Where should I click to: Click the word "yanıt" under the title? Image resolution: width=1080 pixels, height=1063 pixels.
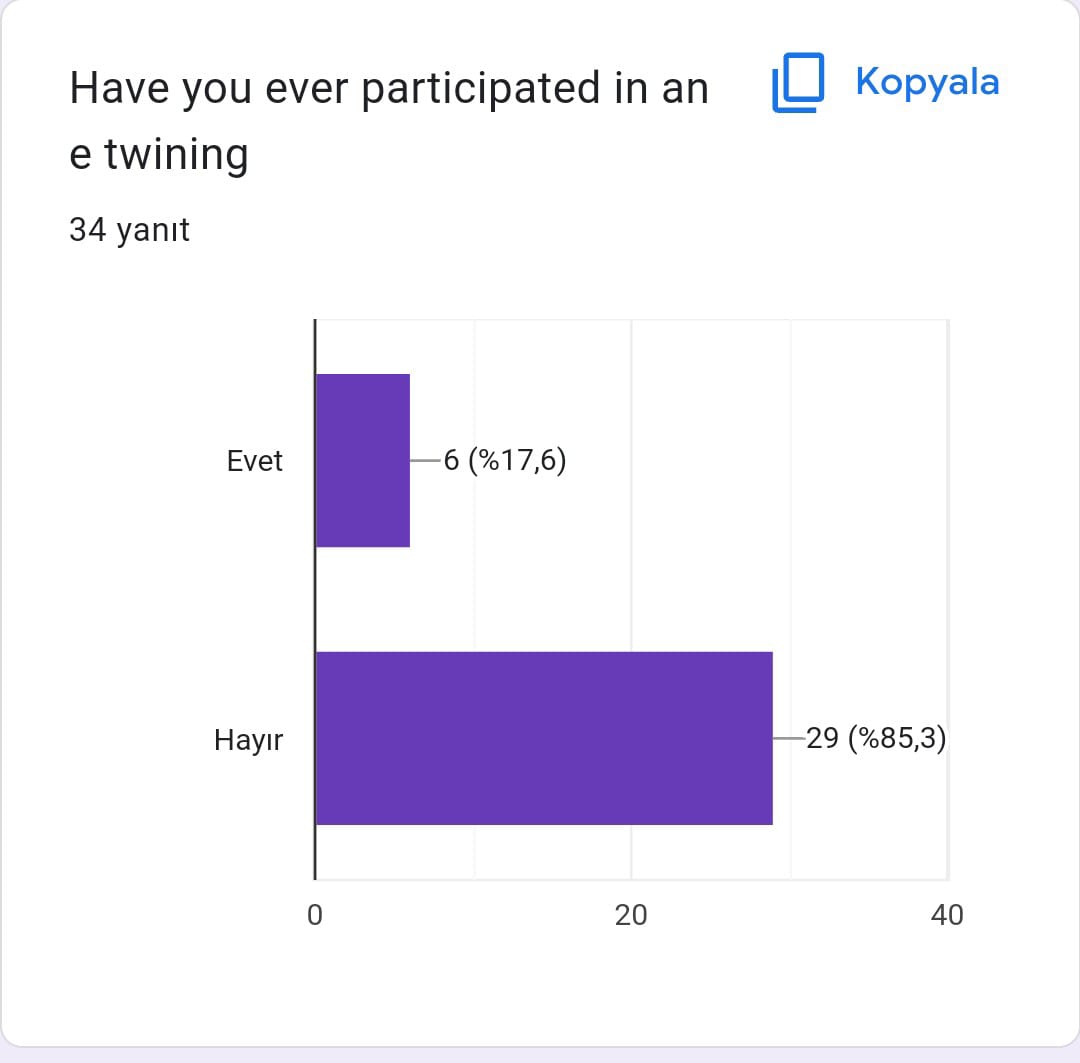(x=153, y=231)
